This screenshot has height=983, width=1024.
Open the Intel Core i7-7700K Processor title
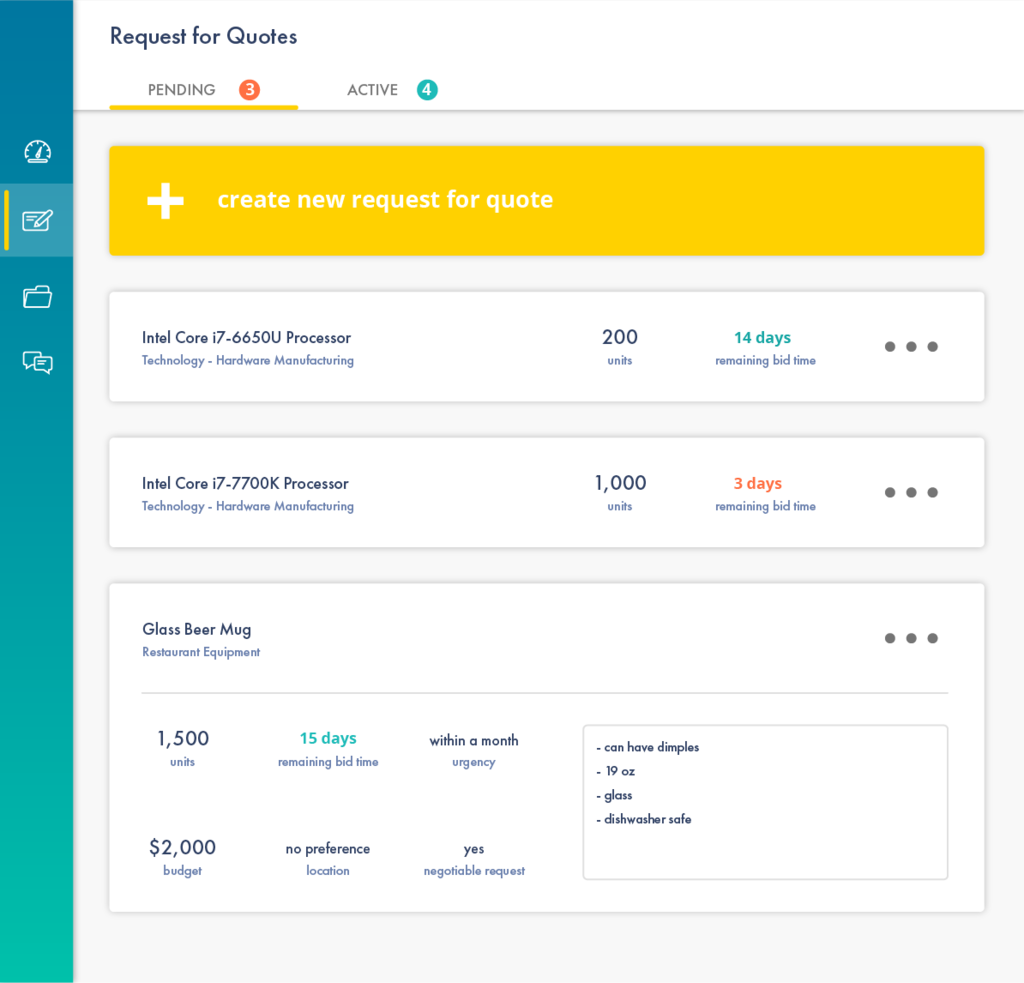[245, 483]
